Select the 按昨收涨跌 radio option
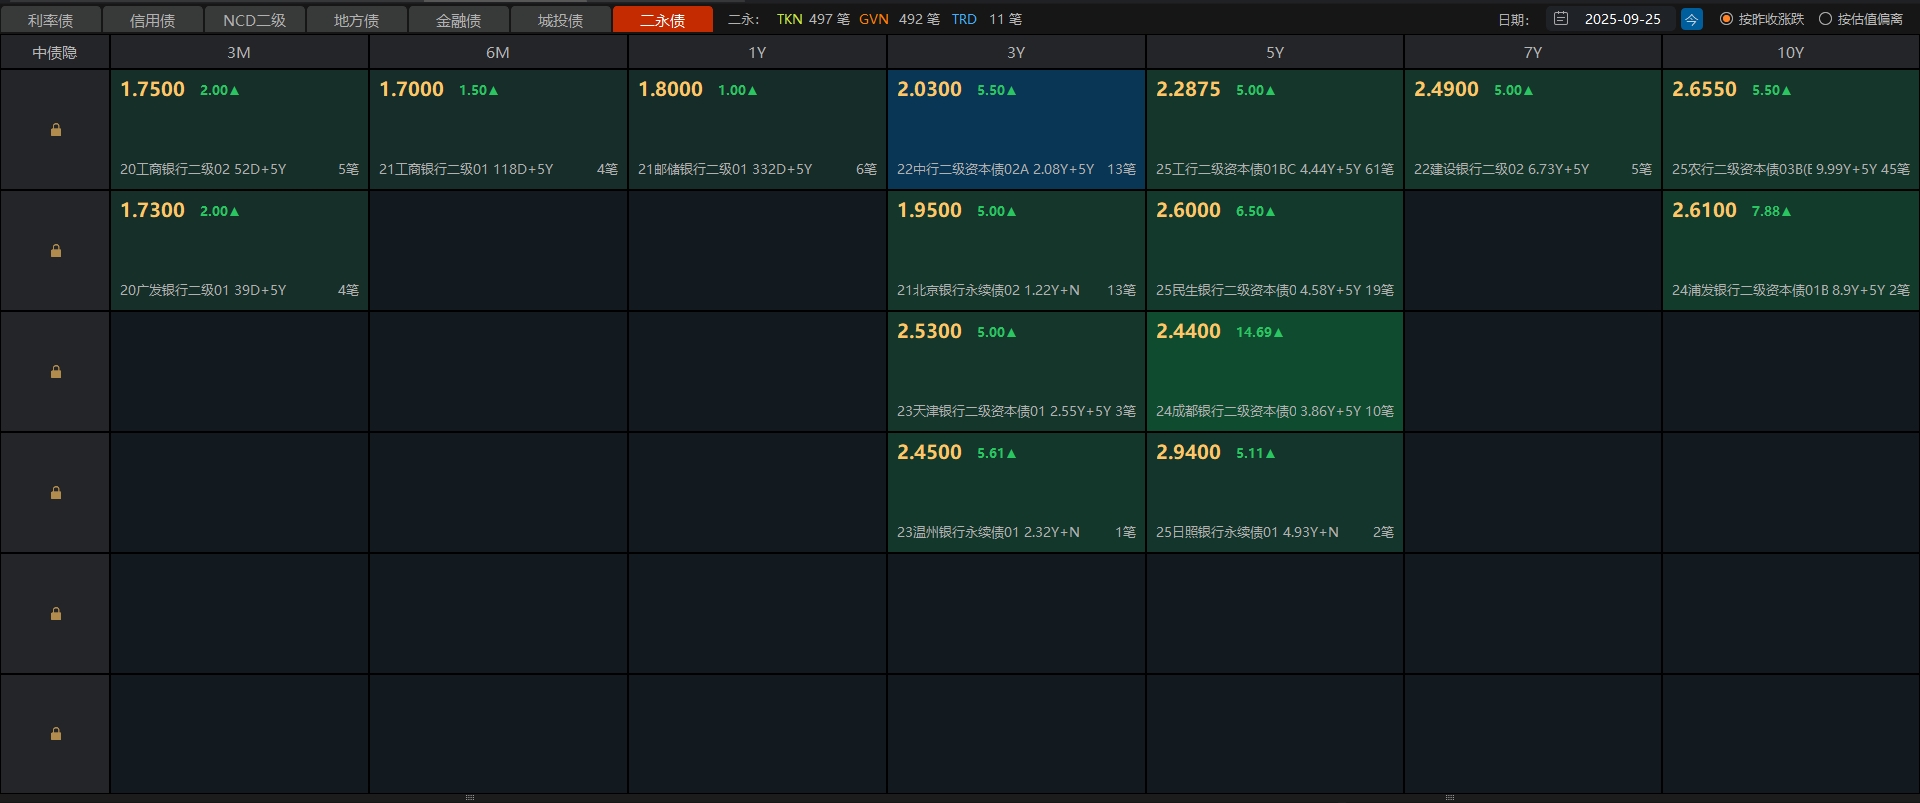This screenshot has height=803, width=1920. [x=1726, y=19]
